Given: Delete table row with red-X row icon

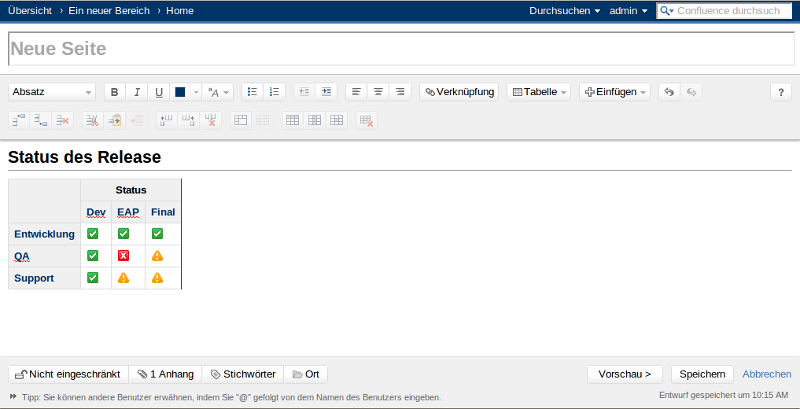Looking at the screenshot, I should [63, 120].
